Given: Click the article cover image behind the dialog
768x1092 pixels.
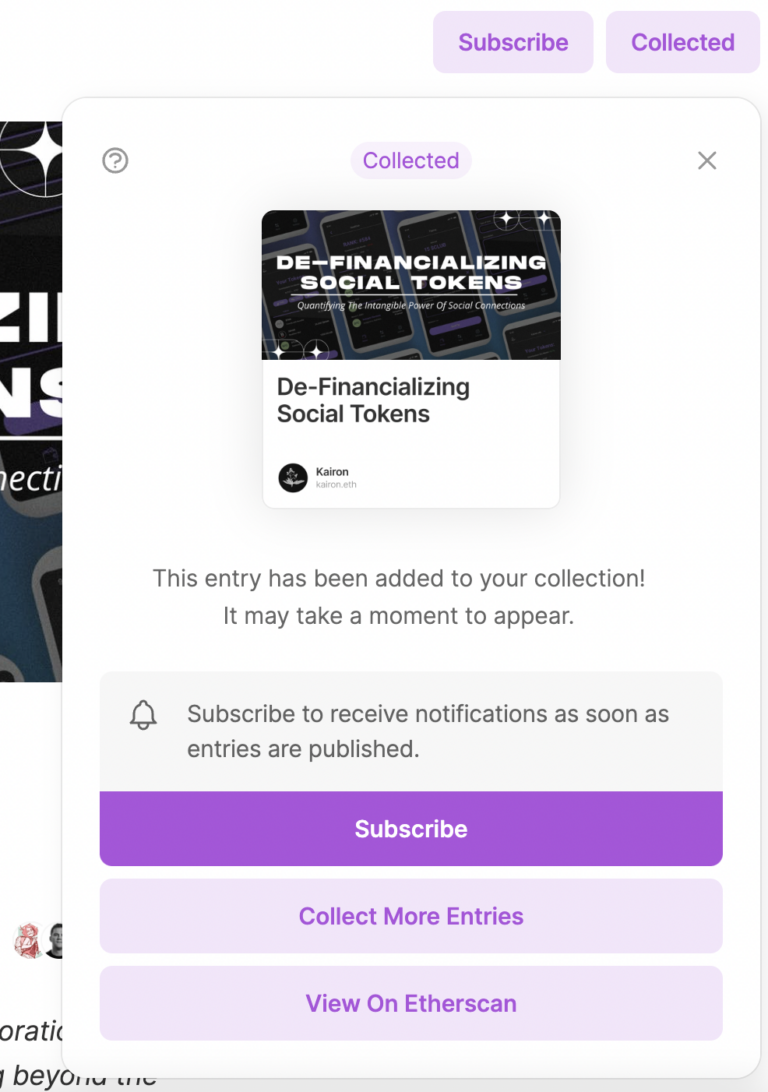Looking at the screenshot, I should pyautogui.click(x=30, y=400).
